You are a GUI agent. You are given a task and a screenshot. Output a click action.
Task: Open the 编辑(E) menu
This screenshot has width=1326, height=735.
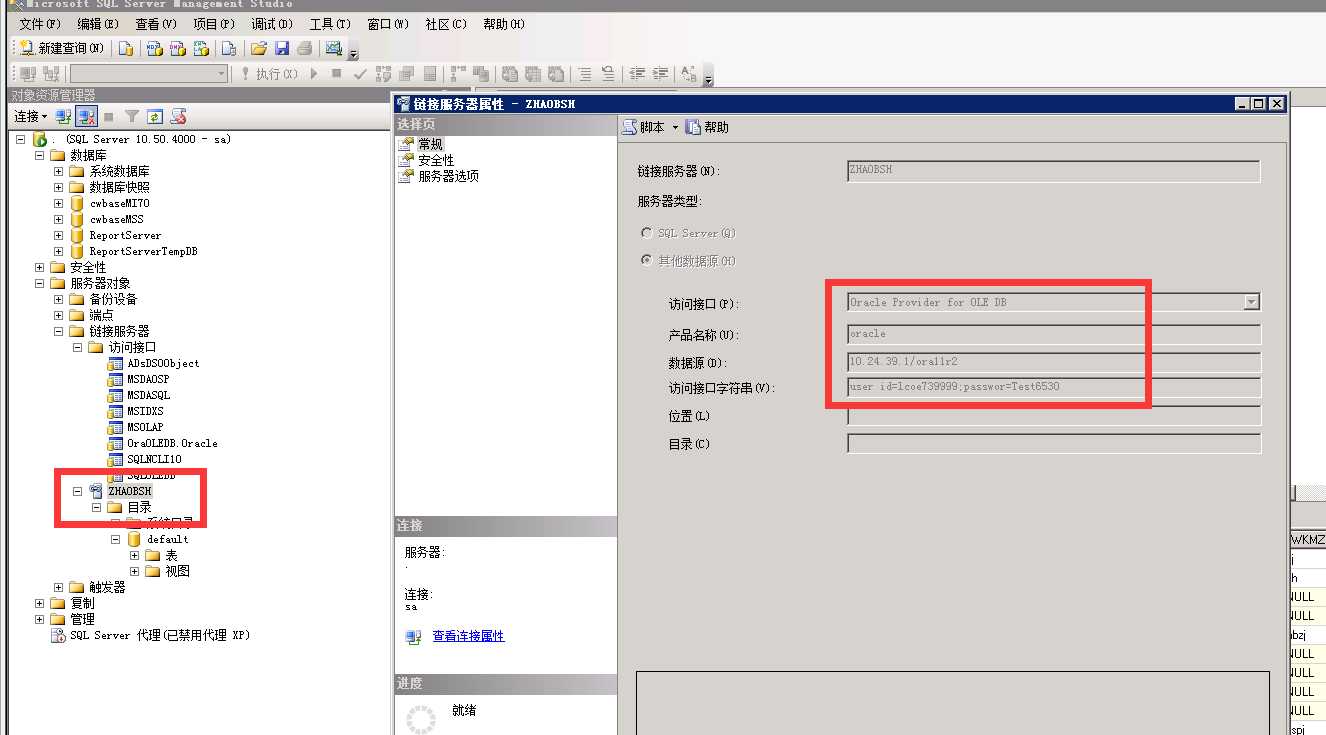(98, 24)
